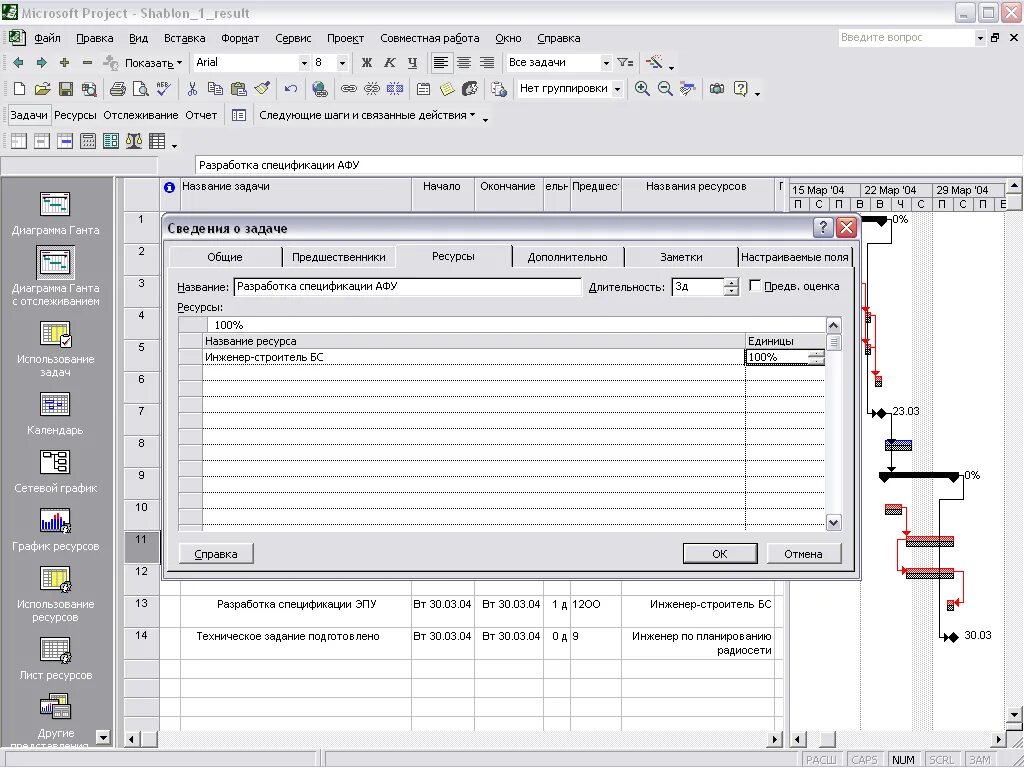The height and width of the screenshot is (768, 1024).
Task: Open the Network Diagram view in sidebar
Action: click(x=56, y=471)
